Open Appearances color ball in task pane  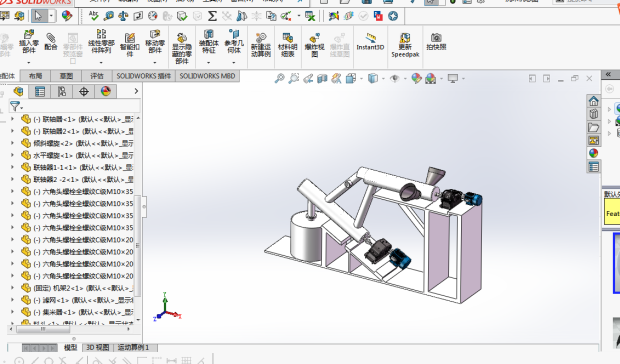point(593,153)
